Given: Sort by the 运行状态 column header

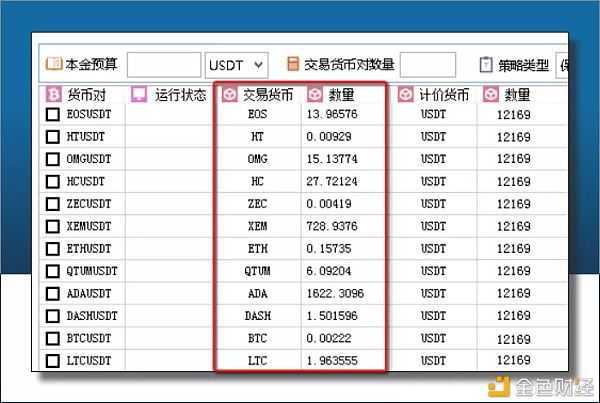Looking at the screenshot, I should [181, 95].
